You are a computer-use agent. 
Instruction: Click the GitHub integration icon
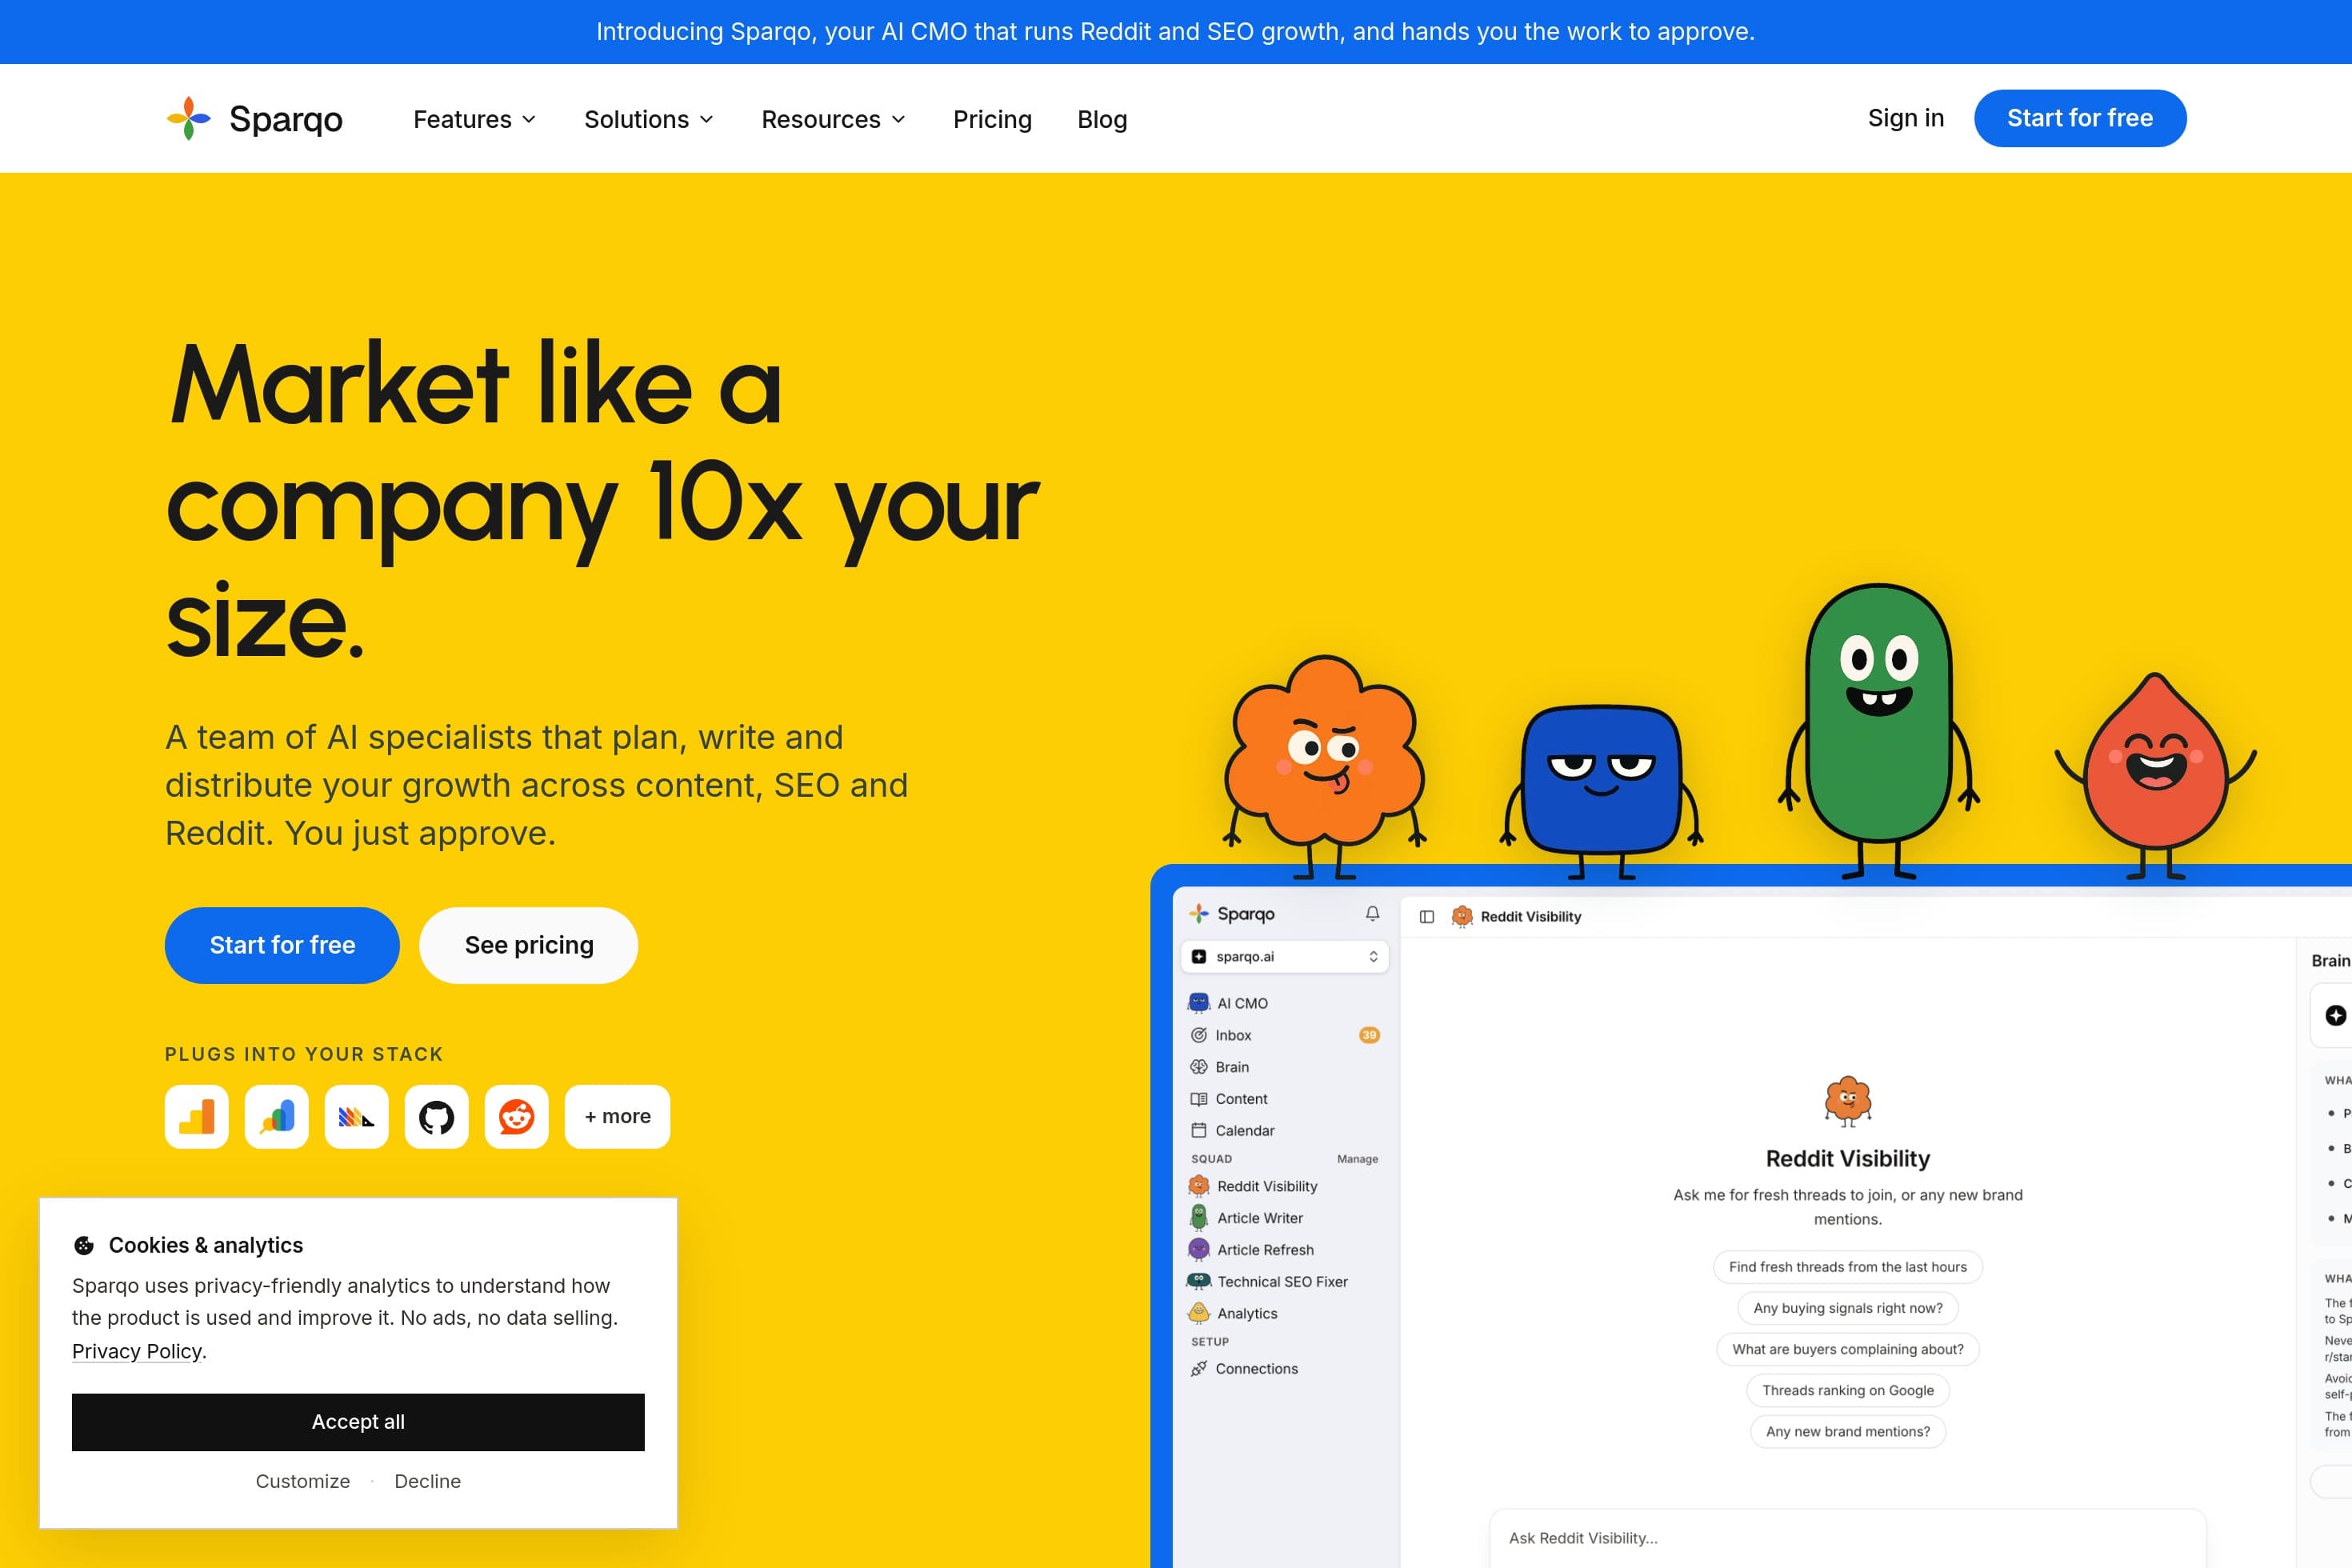pyautogui.click(x=437, y=1116)
